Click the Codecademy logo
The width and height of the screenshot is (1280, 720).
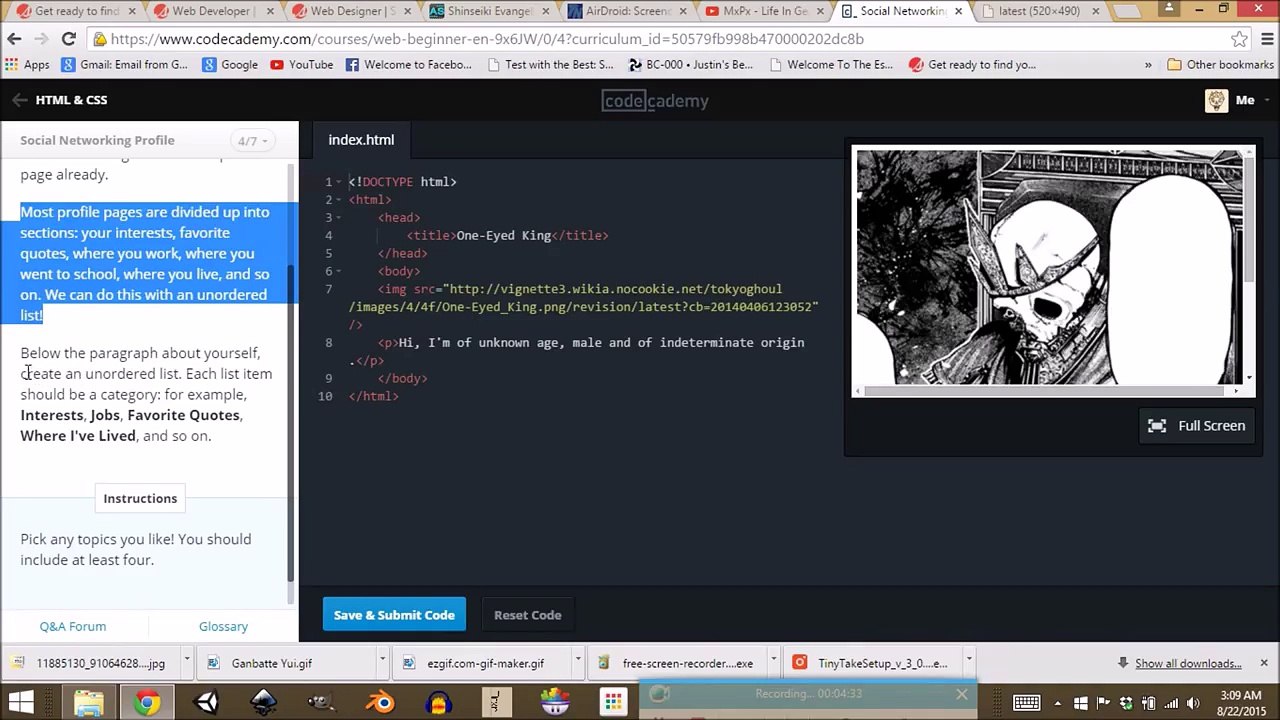tap(655, 100)
